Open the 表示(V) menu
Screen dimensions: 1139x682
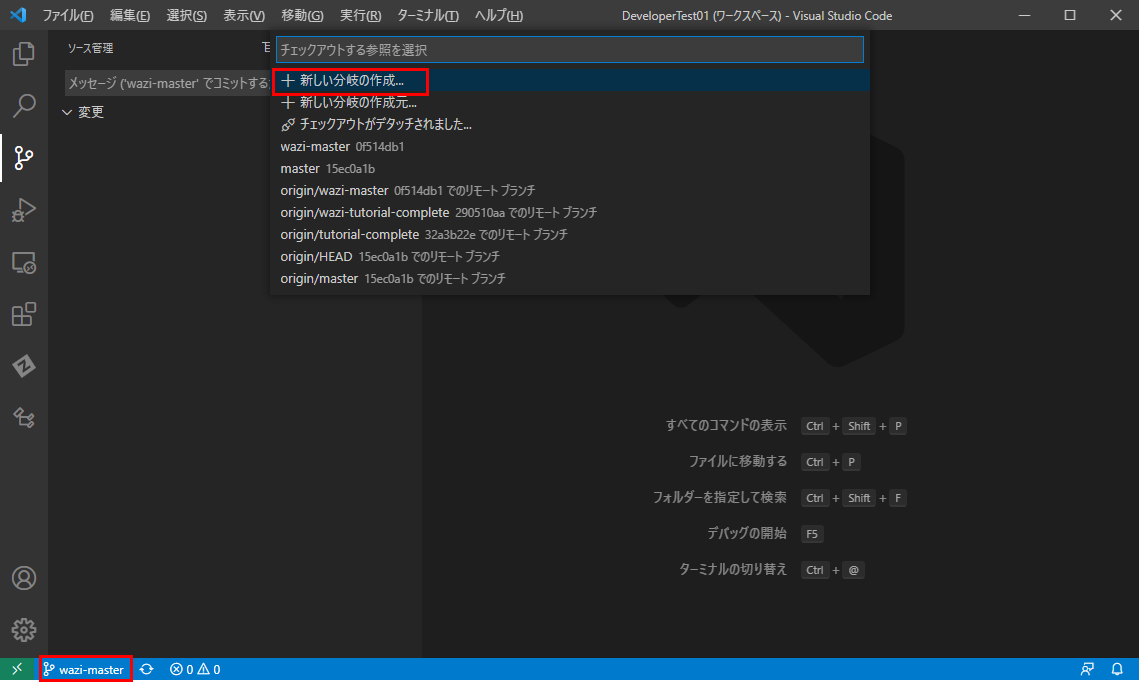(x=243, y=15)
